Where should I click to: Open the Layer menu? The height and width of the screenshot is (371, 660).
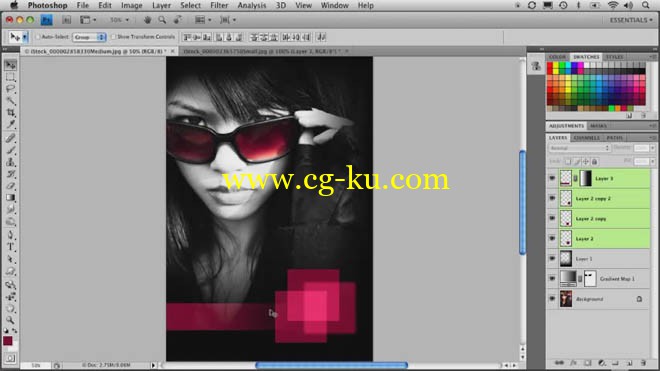(x=161, y=5)
